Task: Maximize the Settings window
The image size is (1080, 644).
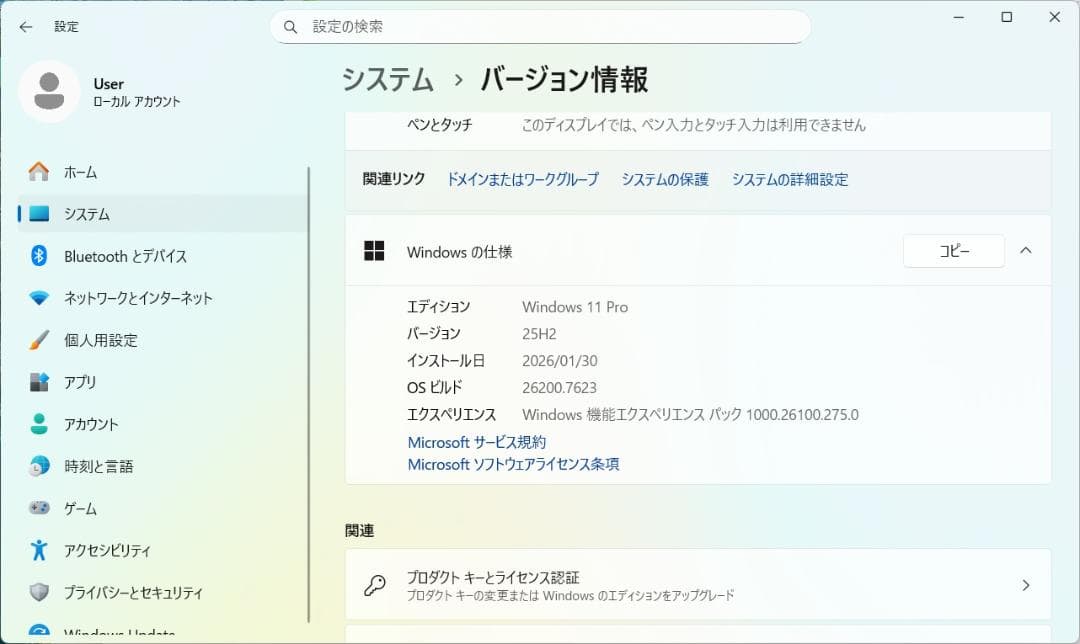Action: [x=1006, y=17]
